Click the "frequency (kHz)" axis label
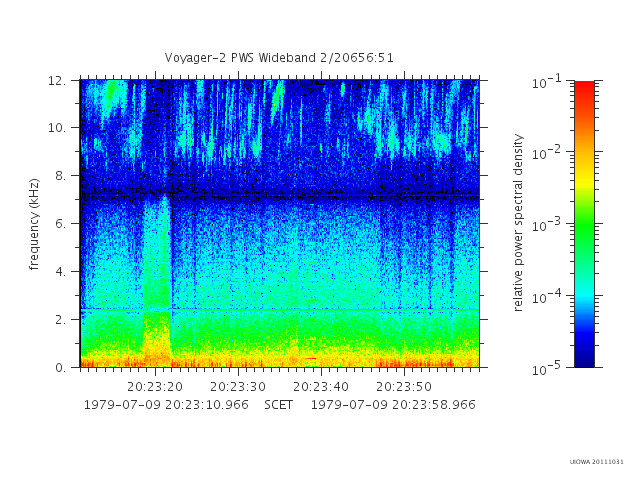The height and width of the screenshot is (480, 640). pos(34,224)
